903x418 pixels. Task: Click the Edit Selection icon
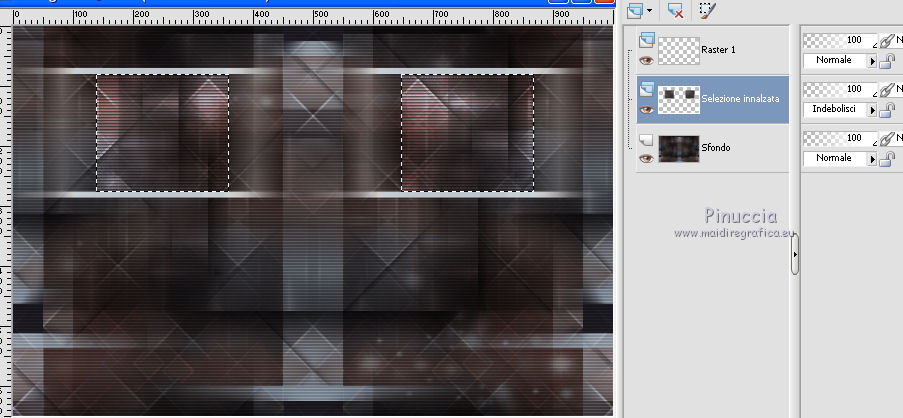(707, 10)
